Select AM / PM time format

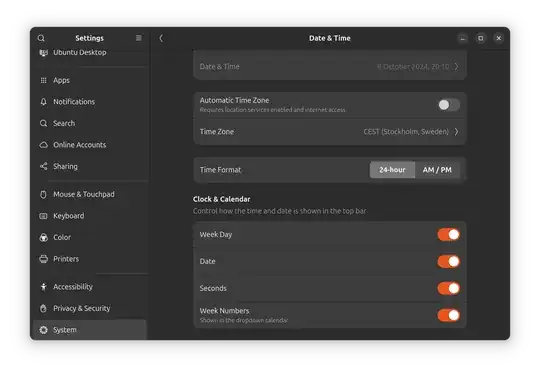pyautogui.click(x=437, y=170)
